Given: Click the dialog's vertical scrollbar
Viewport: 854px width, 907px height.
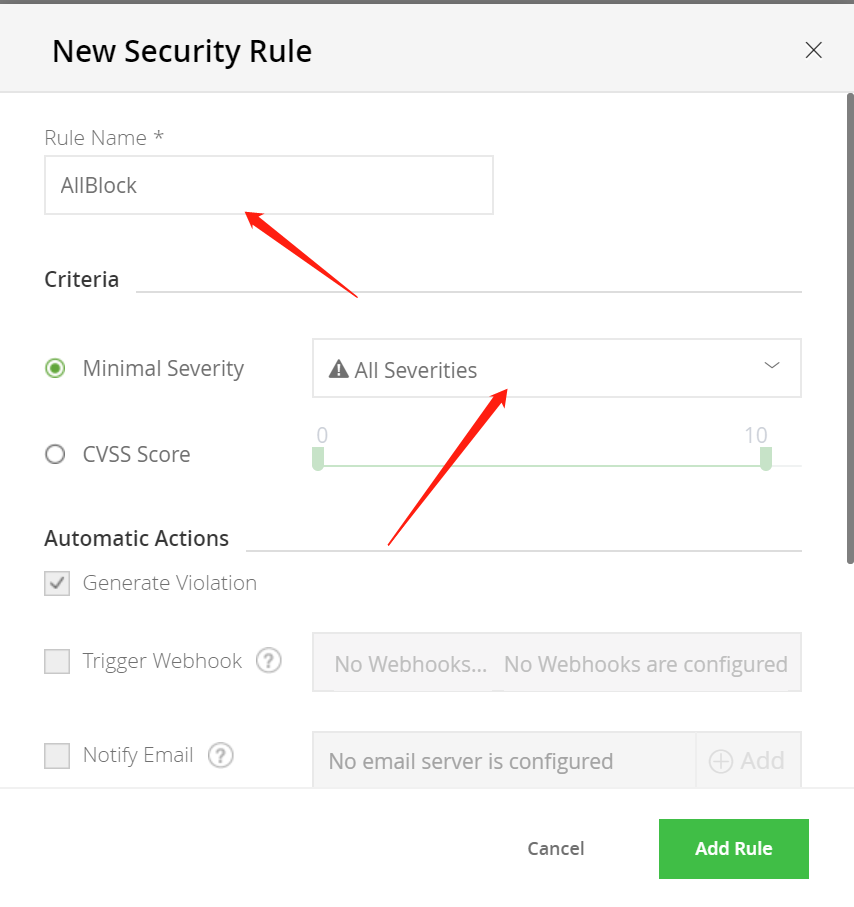Looking at the screenshot, I should (850, 330).
